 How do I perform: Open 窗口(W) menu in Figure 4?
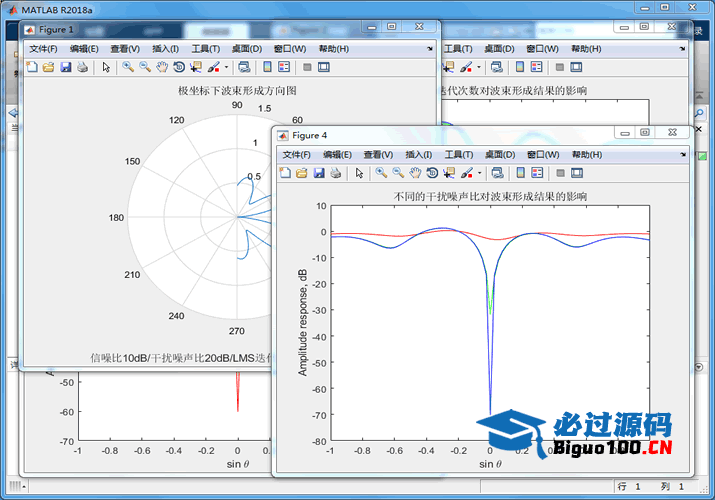[x=543, y=155]
